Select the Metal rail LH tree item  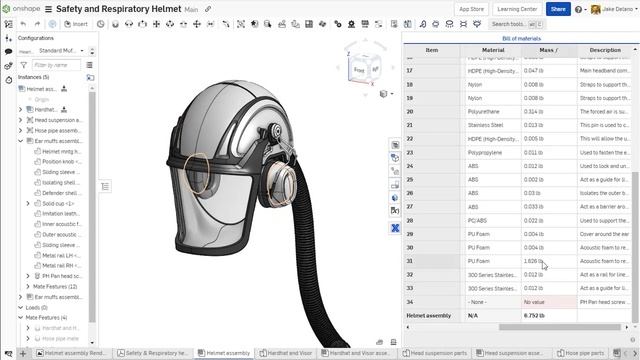(x=58, y=256)
